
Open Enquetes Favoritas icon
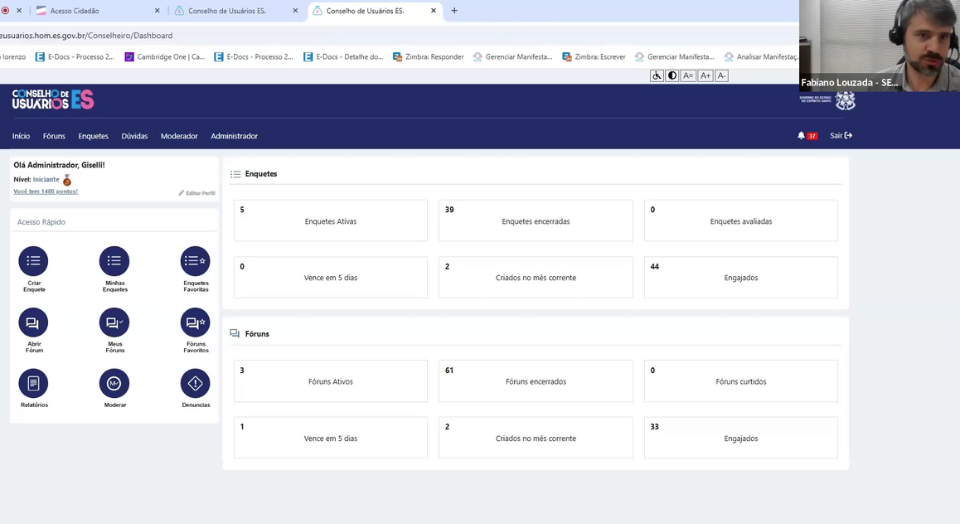(x=195, y=261)
